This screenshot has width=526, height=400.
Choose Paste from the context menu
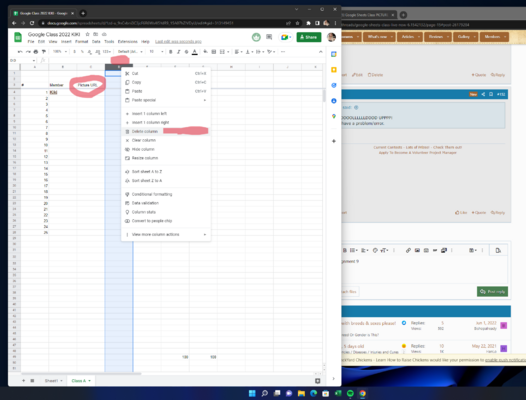pyautogui.click(x=166, y=91)
